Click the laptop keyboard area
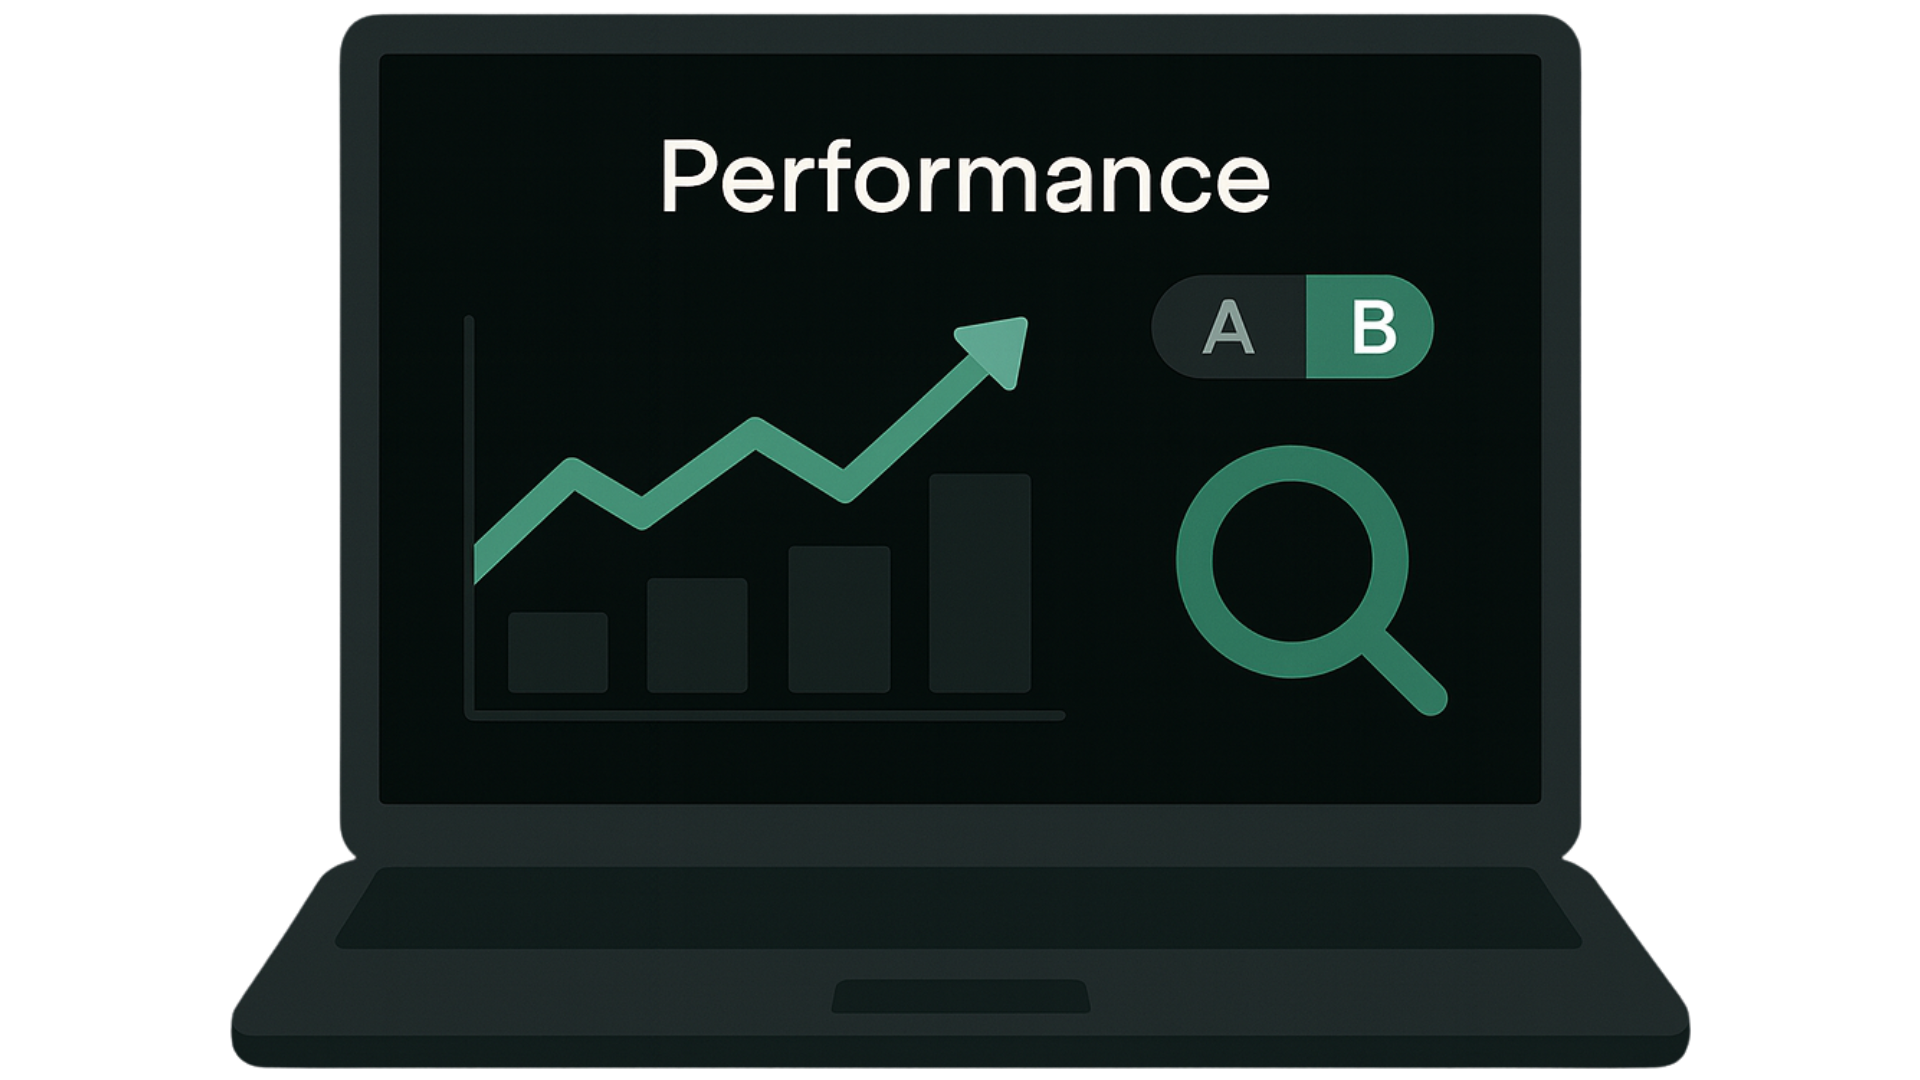This screenshot has width=1920, height=1080. point(958,907)
